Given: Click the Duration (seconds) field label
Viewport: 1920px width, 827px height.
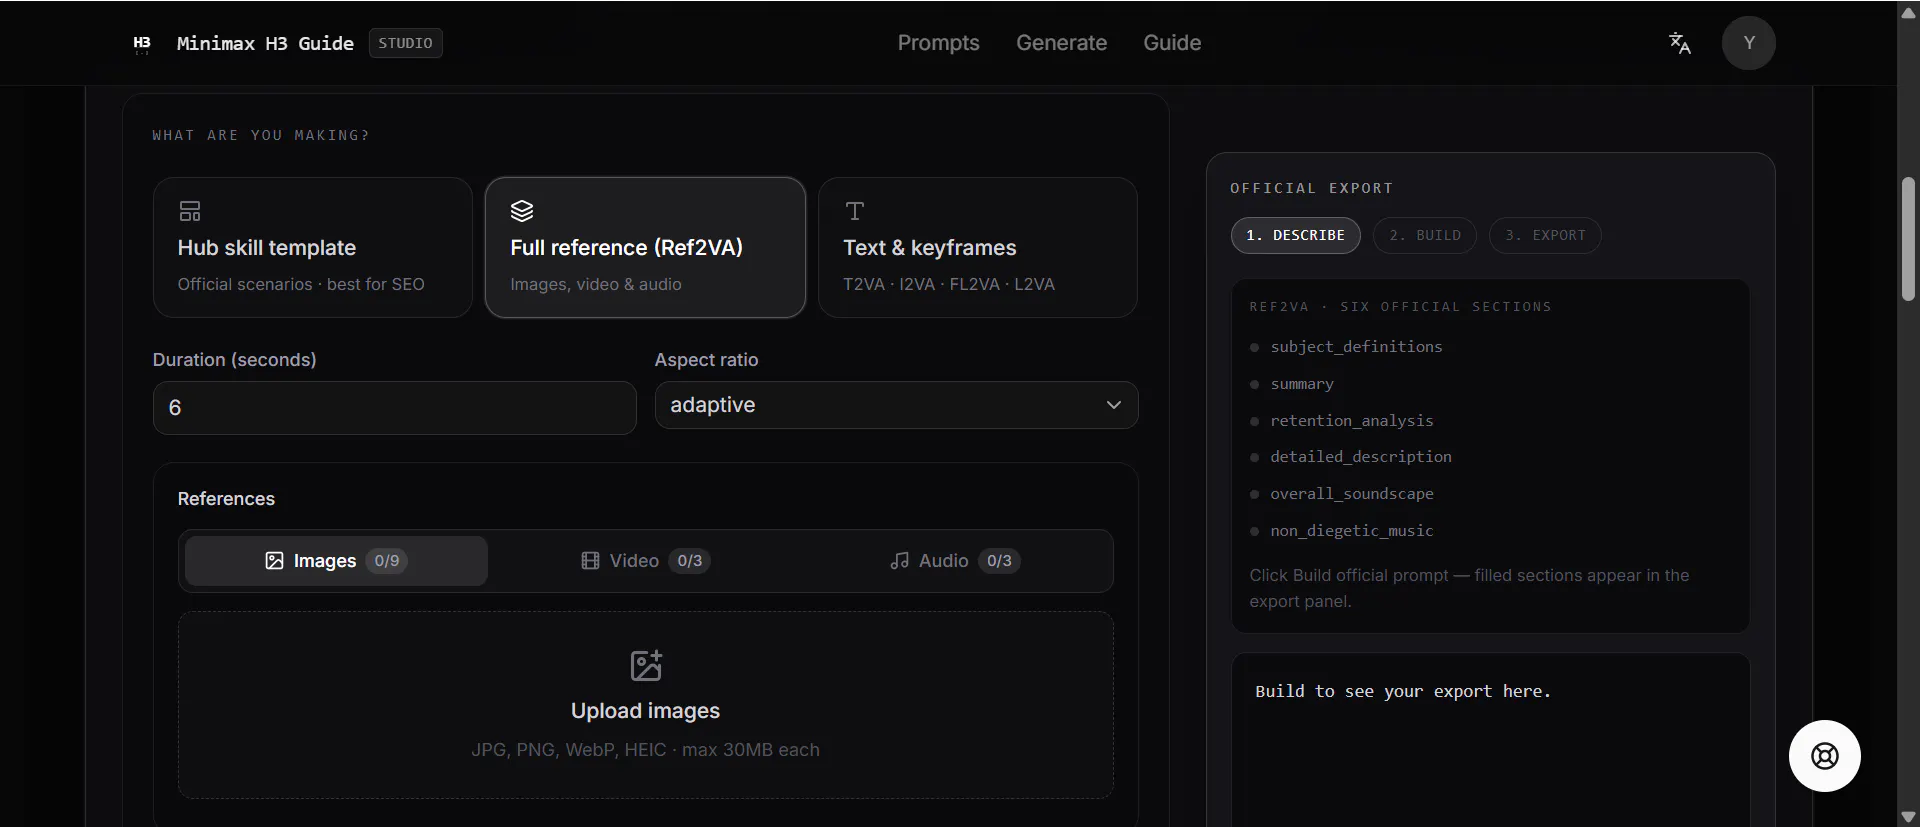Looking at the screenshot, I should click(x=234, y=360).
